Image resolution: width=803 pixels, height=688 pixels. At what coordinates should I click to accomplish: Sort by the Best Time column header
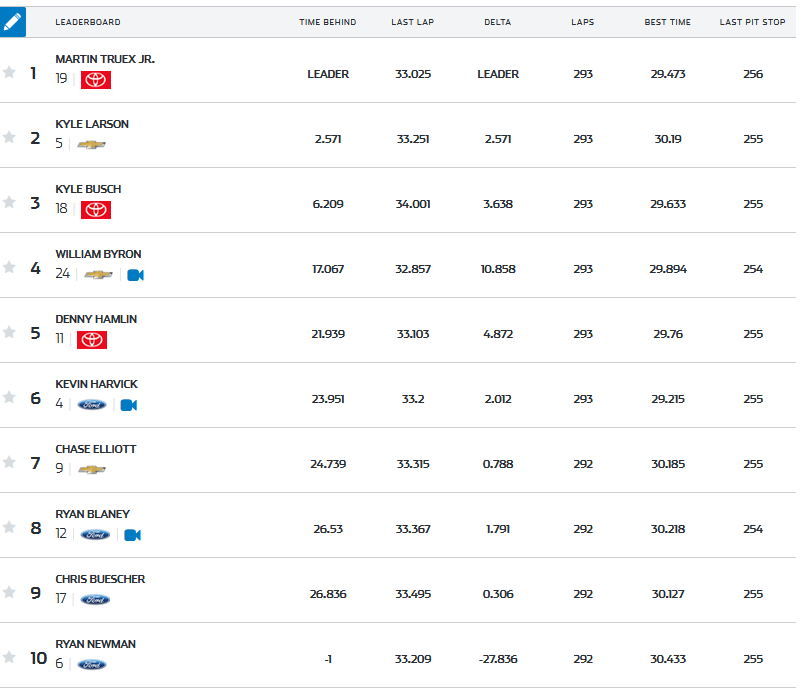pyautogui.click(x=667, y=22)
